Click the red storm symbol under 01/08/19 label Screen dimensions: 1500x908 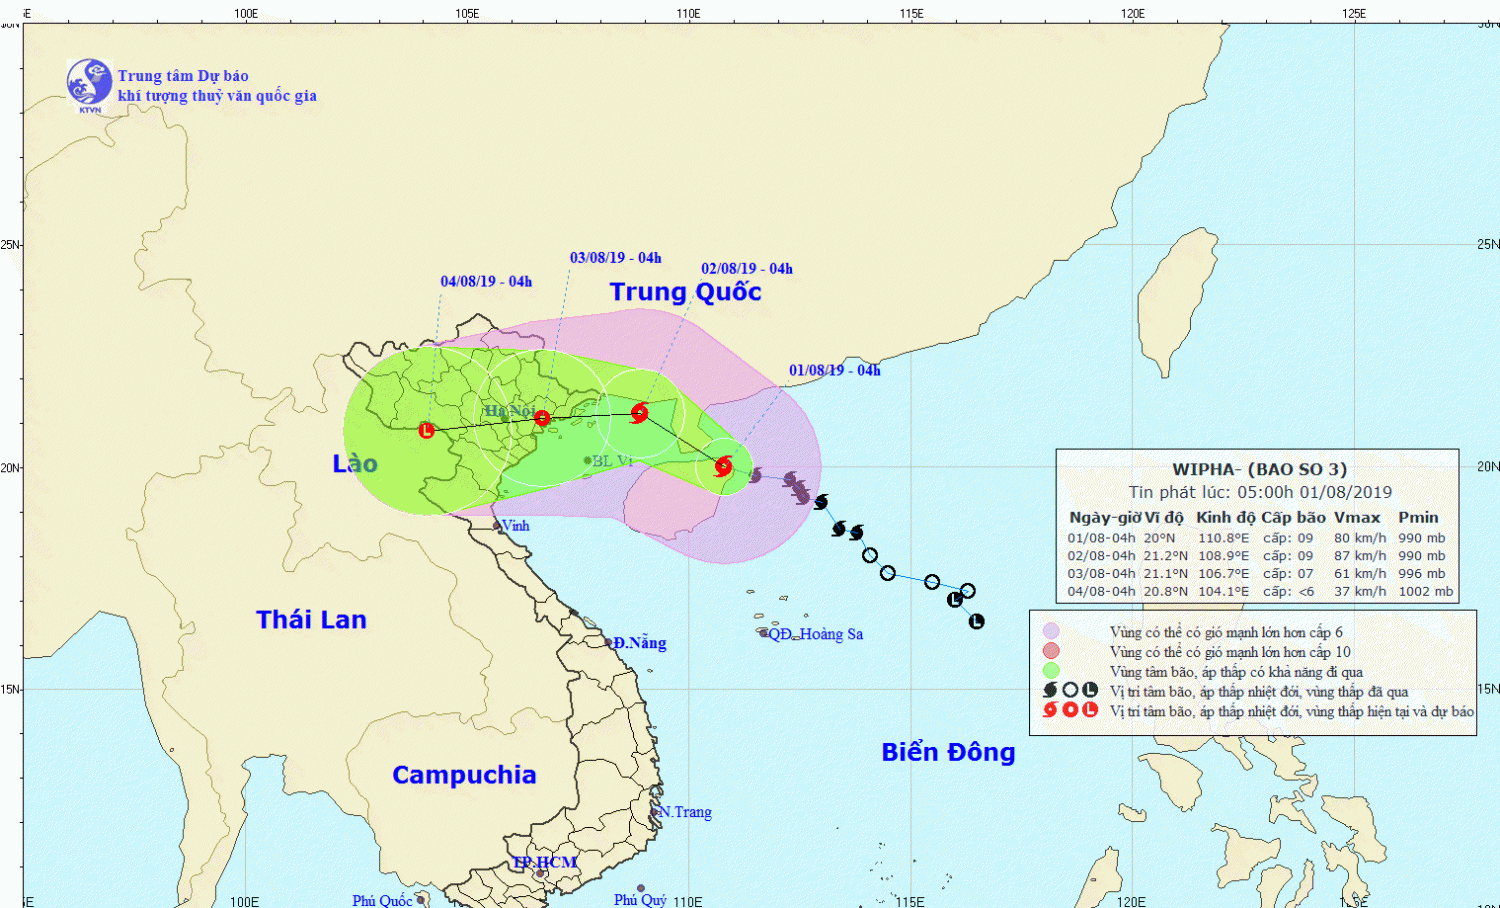click(724, 466)
